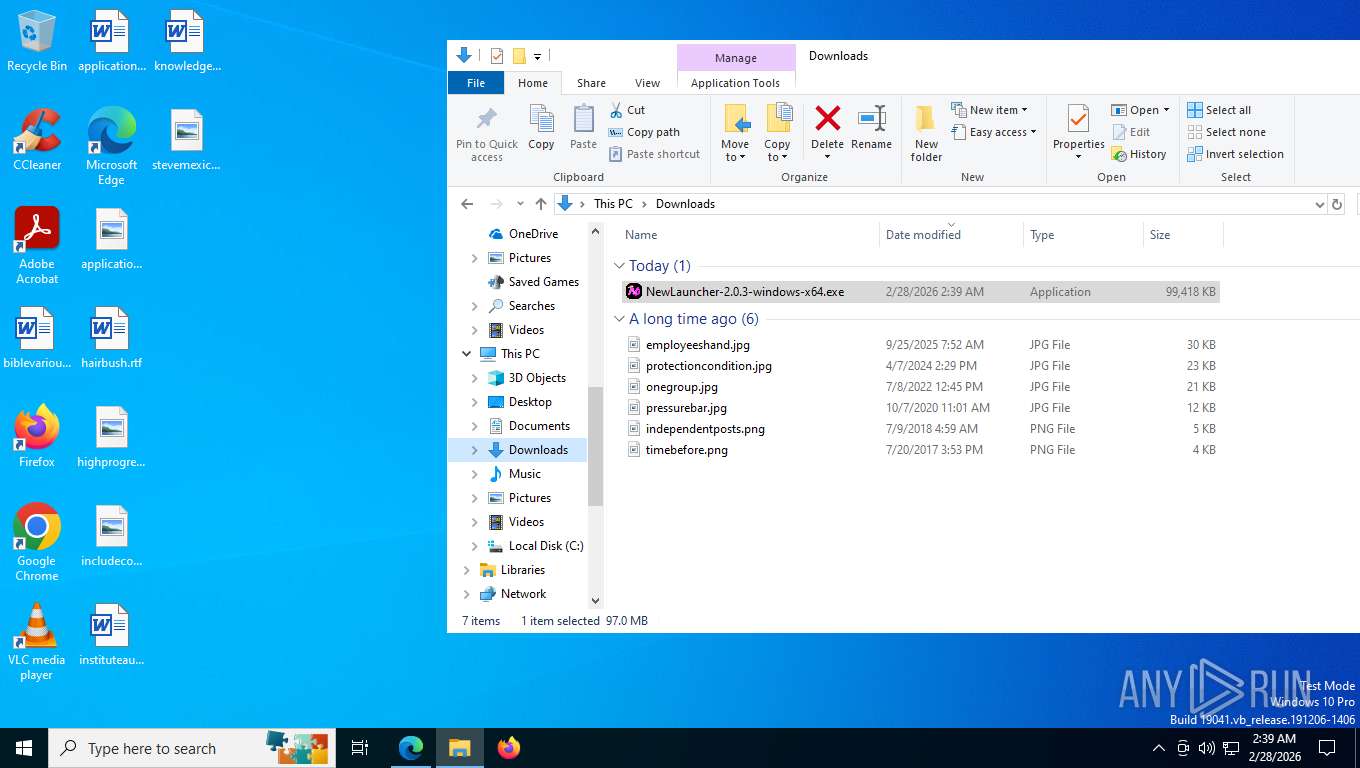This screenshot has height=768, width=1360.
Task: Click the Windows Start button
Action: [24, 748]
